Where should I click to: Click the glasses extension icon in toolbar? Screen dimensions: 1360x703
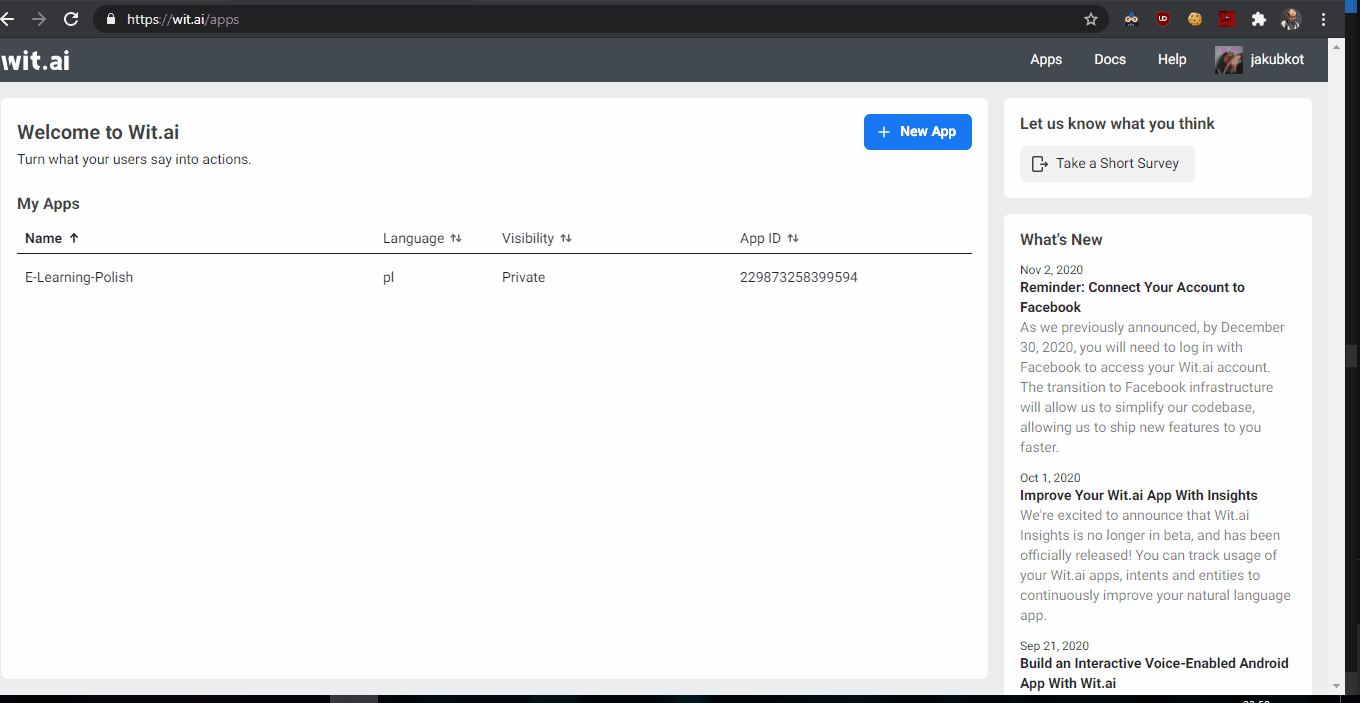click(x=1131, y=19)
